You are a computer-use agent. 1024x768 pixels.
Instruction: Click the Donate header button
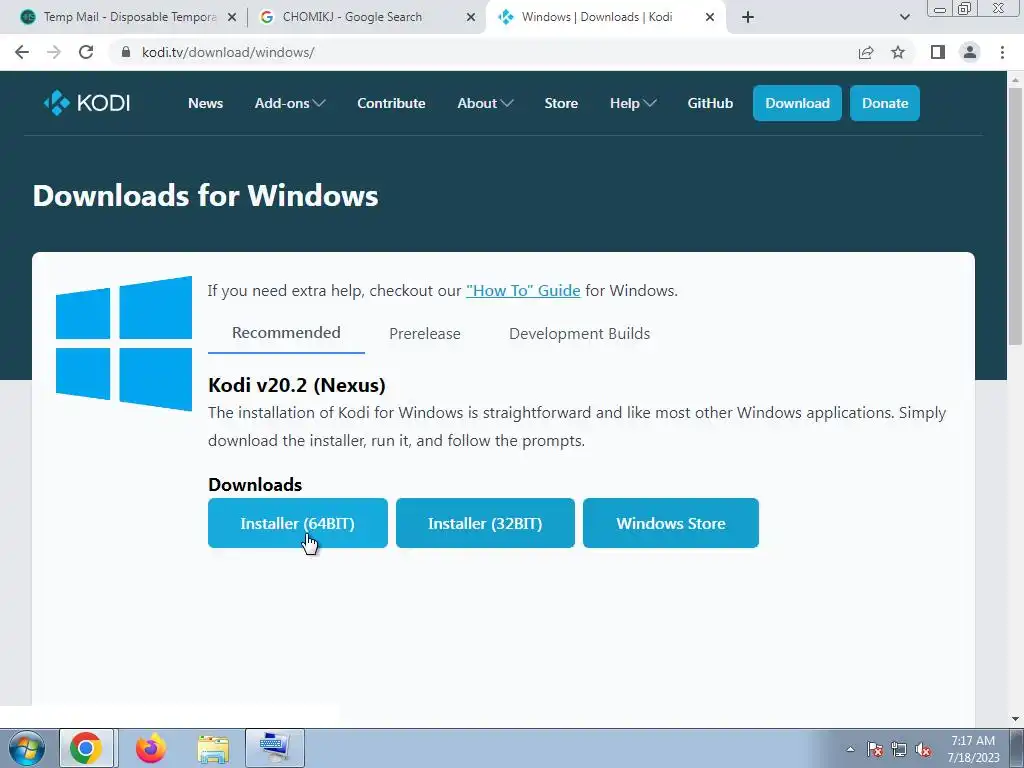point(885,103)
